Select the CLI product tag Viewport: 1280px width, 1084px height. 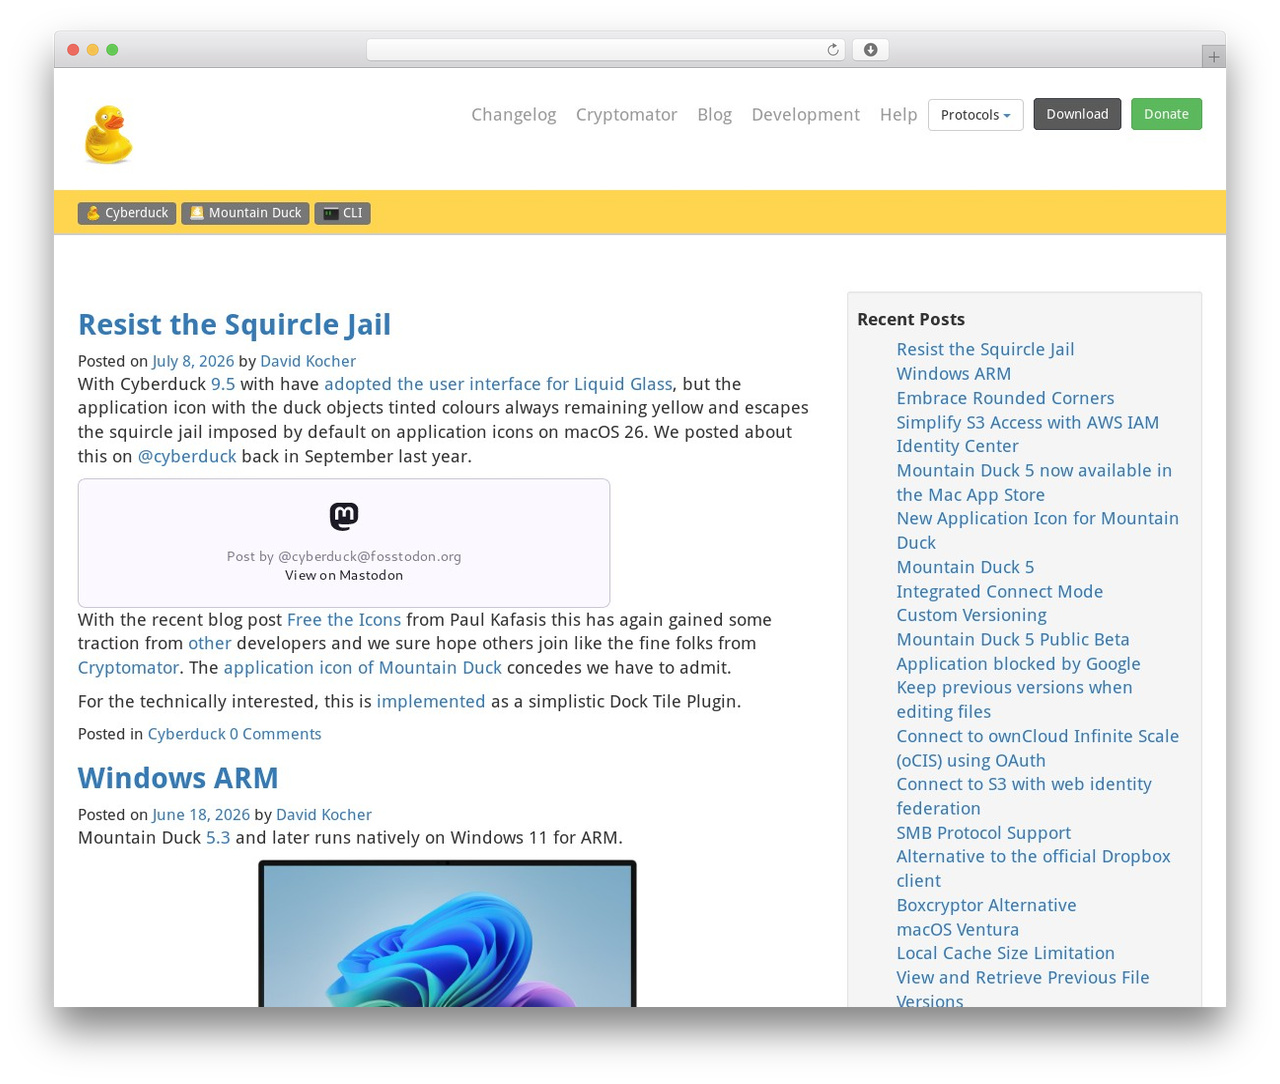342,213
